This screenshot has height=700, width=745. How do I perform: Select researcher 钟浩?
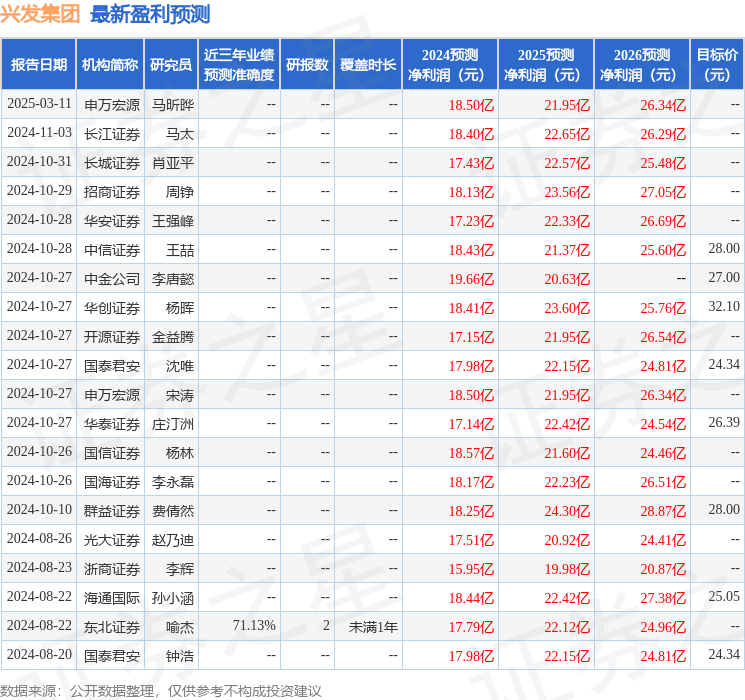point(180,656)
